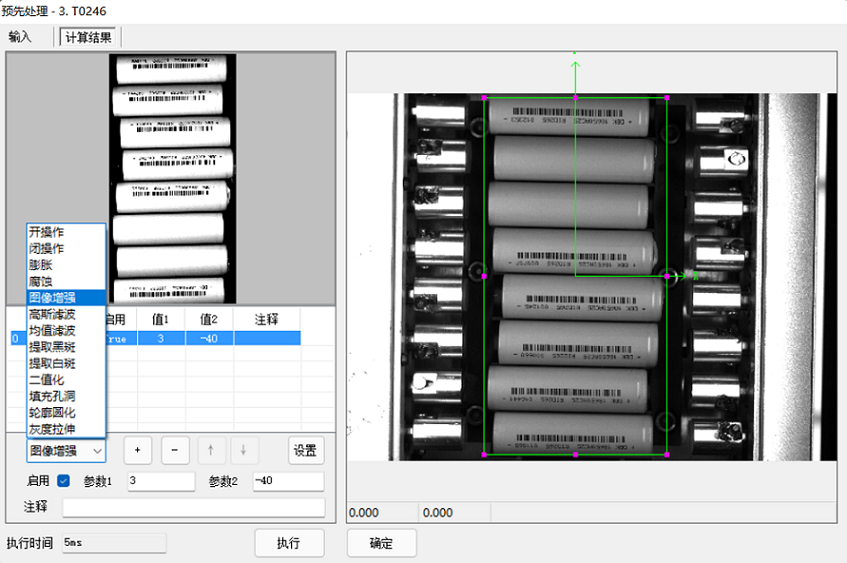Viewport: 847px width, 563px height.
Task: Choose 填充孔洞 from the operation list
Action: coord(66,396)
